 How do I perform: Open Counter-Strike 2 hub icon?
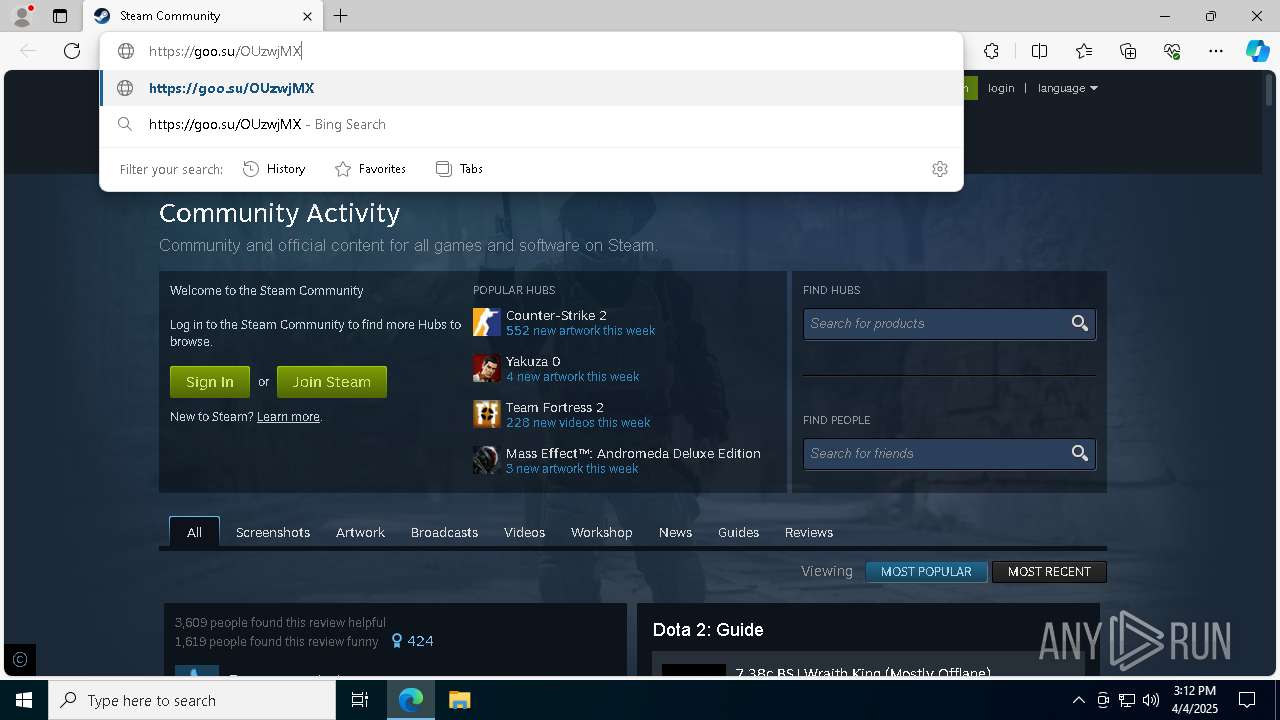(x=487, y=322)
